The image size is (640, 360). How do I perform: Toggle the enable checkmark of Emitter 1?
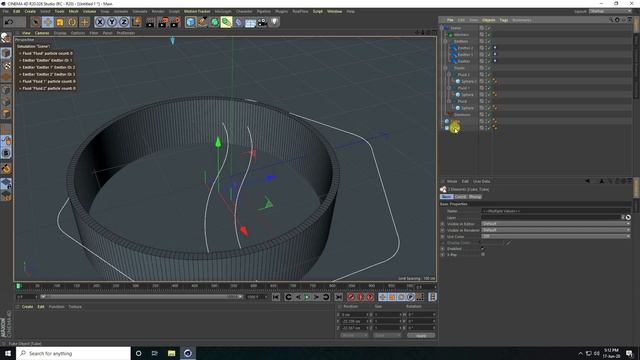click(489, 54)
